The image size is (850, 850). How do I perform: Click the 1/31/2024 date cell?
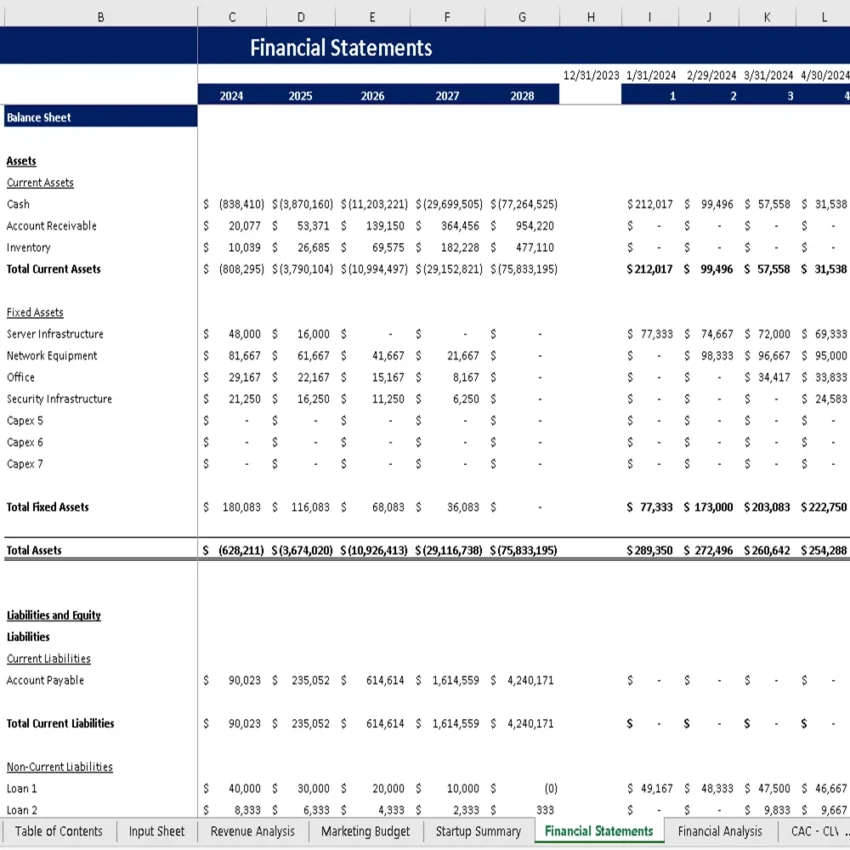(651, 75)
